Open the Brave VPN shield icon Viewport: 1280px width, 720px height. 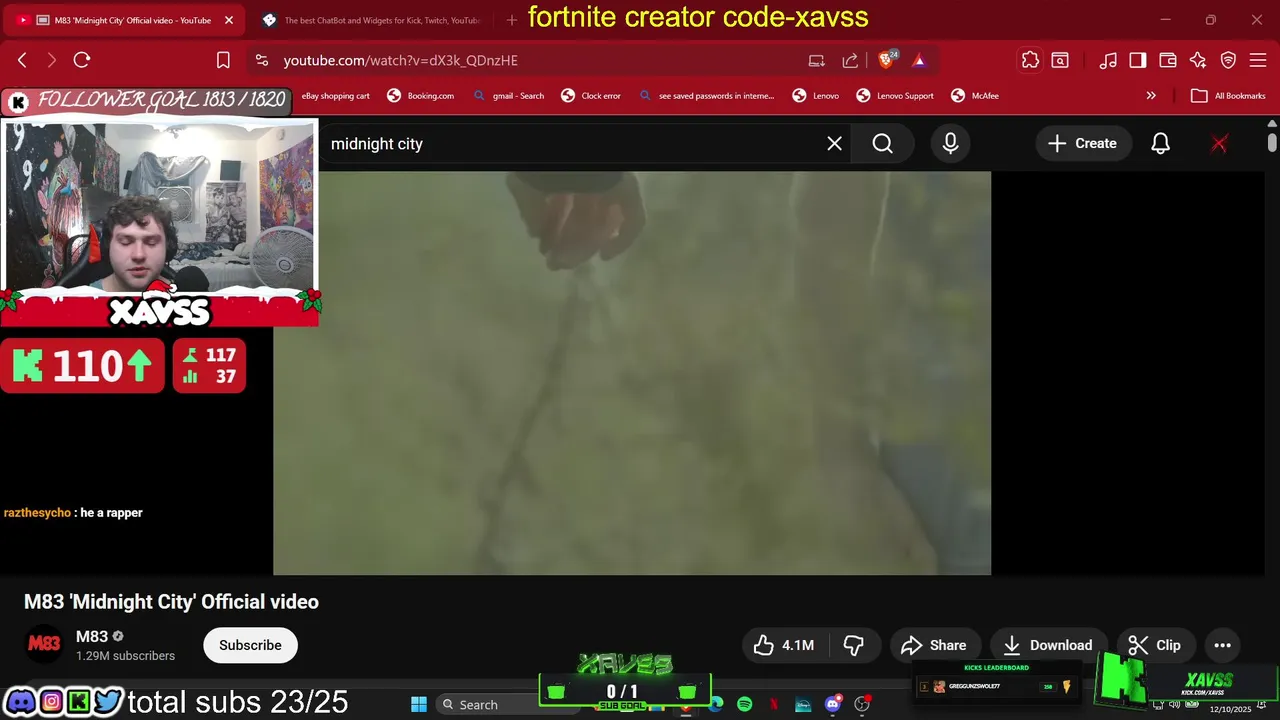coord(1228,60)
